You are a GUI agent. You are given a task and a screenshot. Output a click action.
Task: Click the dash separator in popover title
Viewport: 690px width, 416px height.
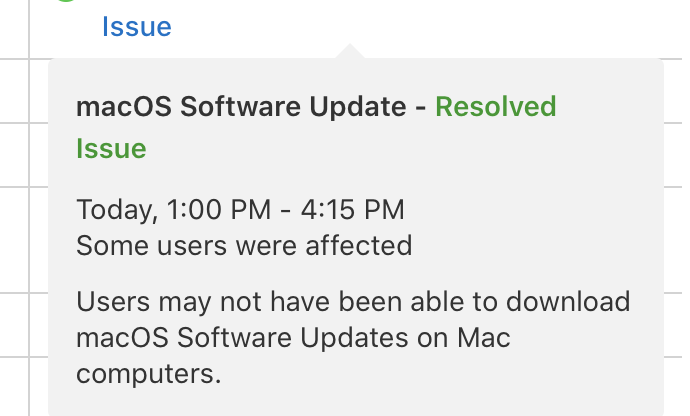[x=425, y=106]
